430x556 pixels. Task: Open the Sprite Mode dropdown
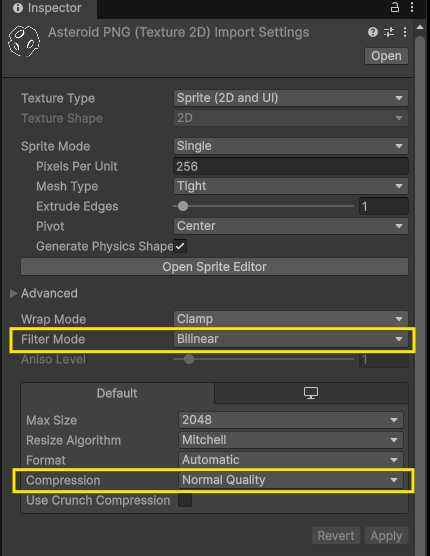point(291,146)
